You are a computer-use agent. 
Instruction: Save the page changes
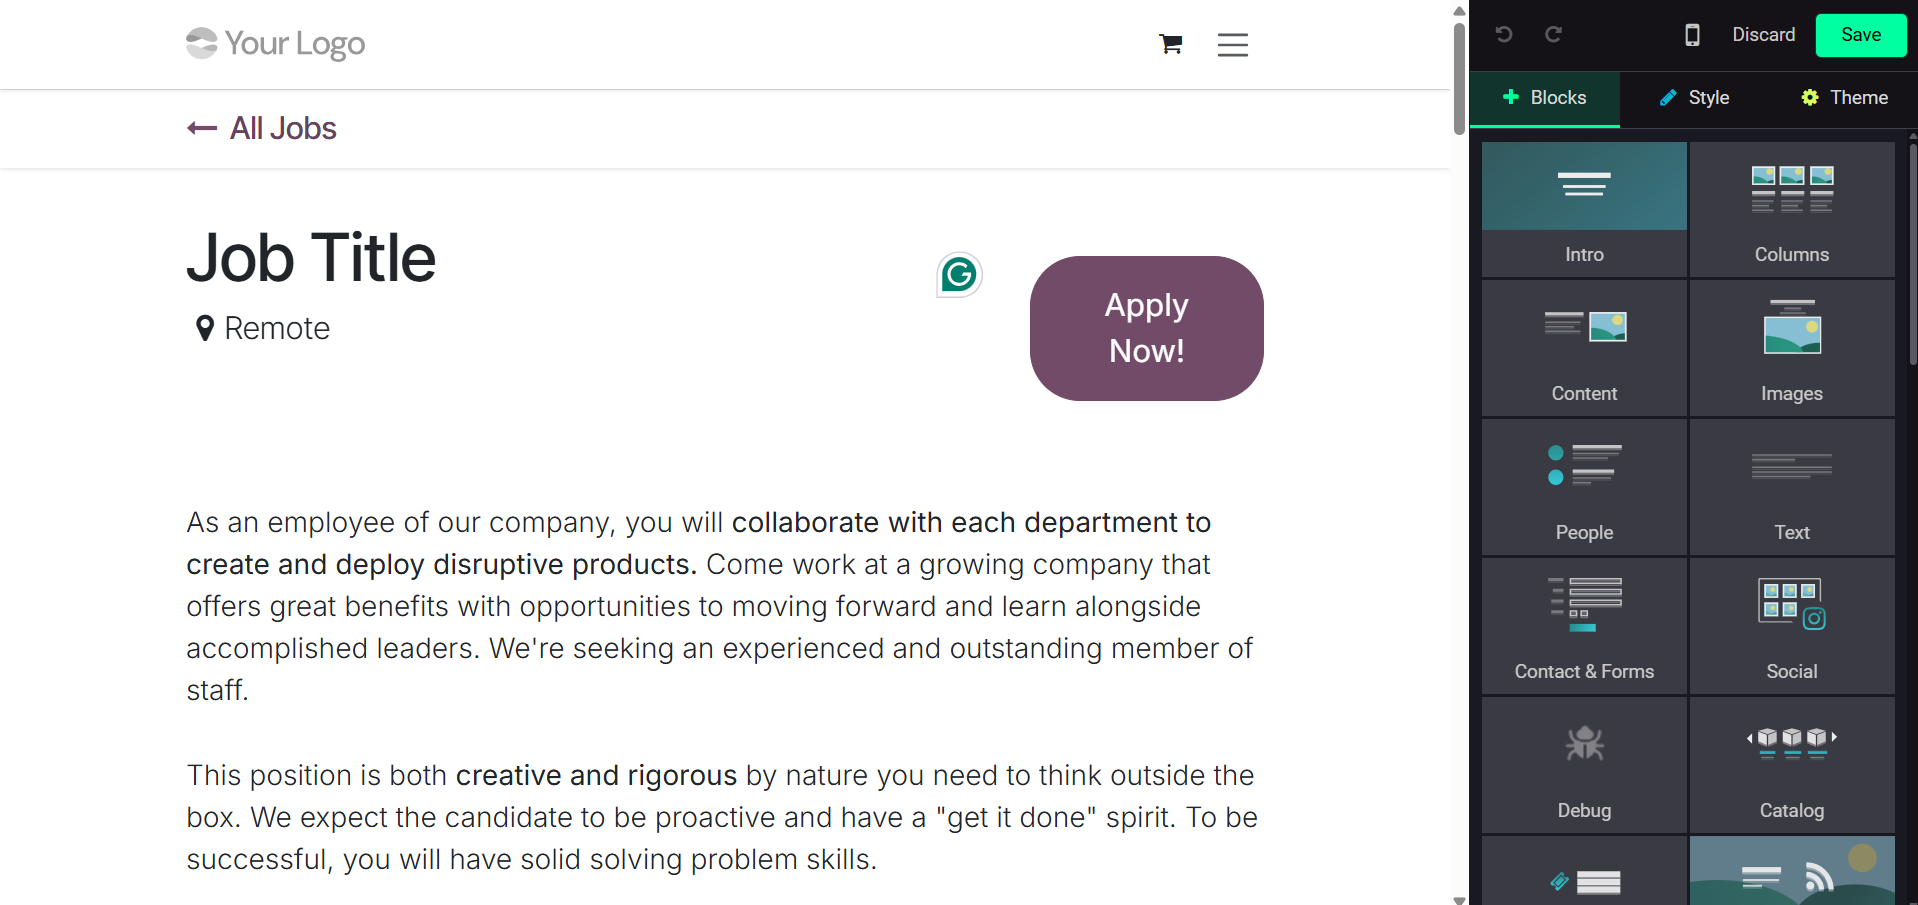1860,35
